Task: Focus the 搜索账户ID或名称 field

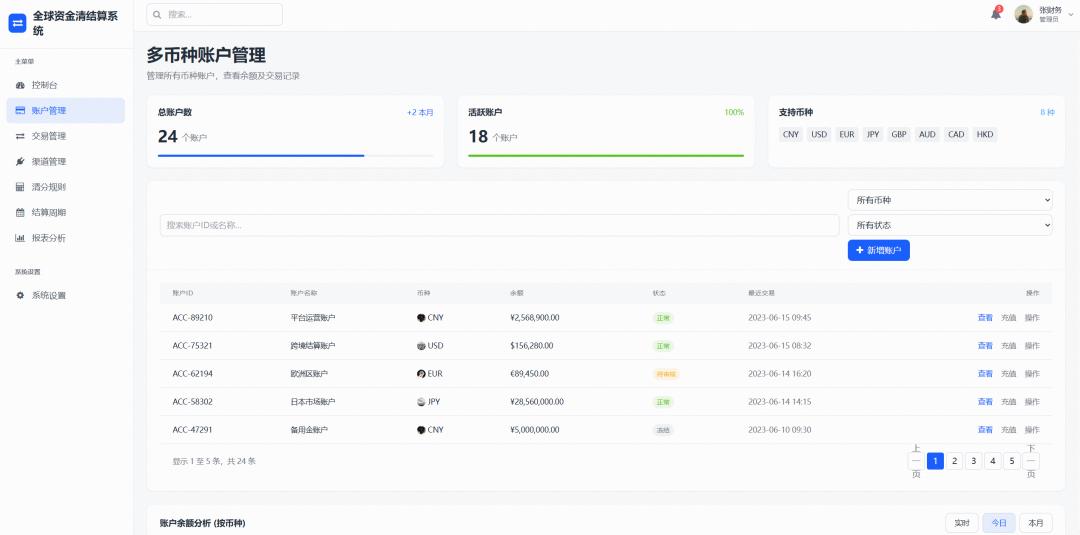Action: (499, 225)
